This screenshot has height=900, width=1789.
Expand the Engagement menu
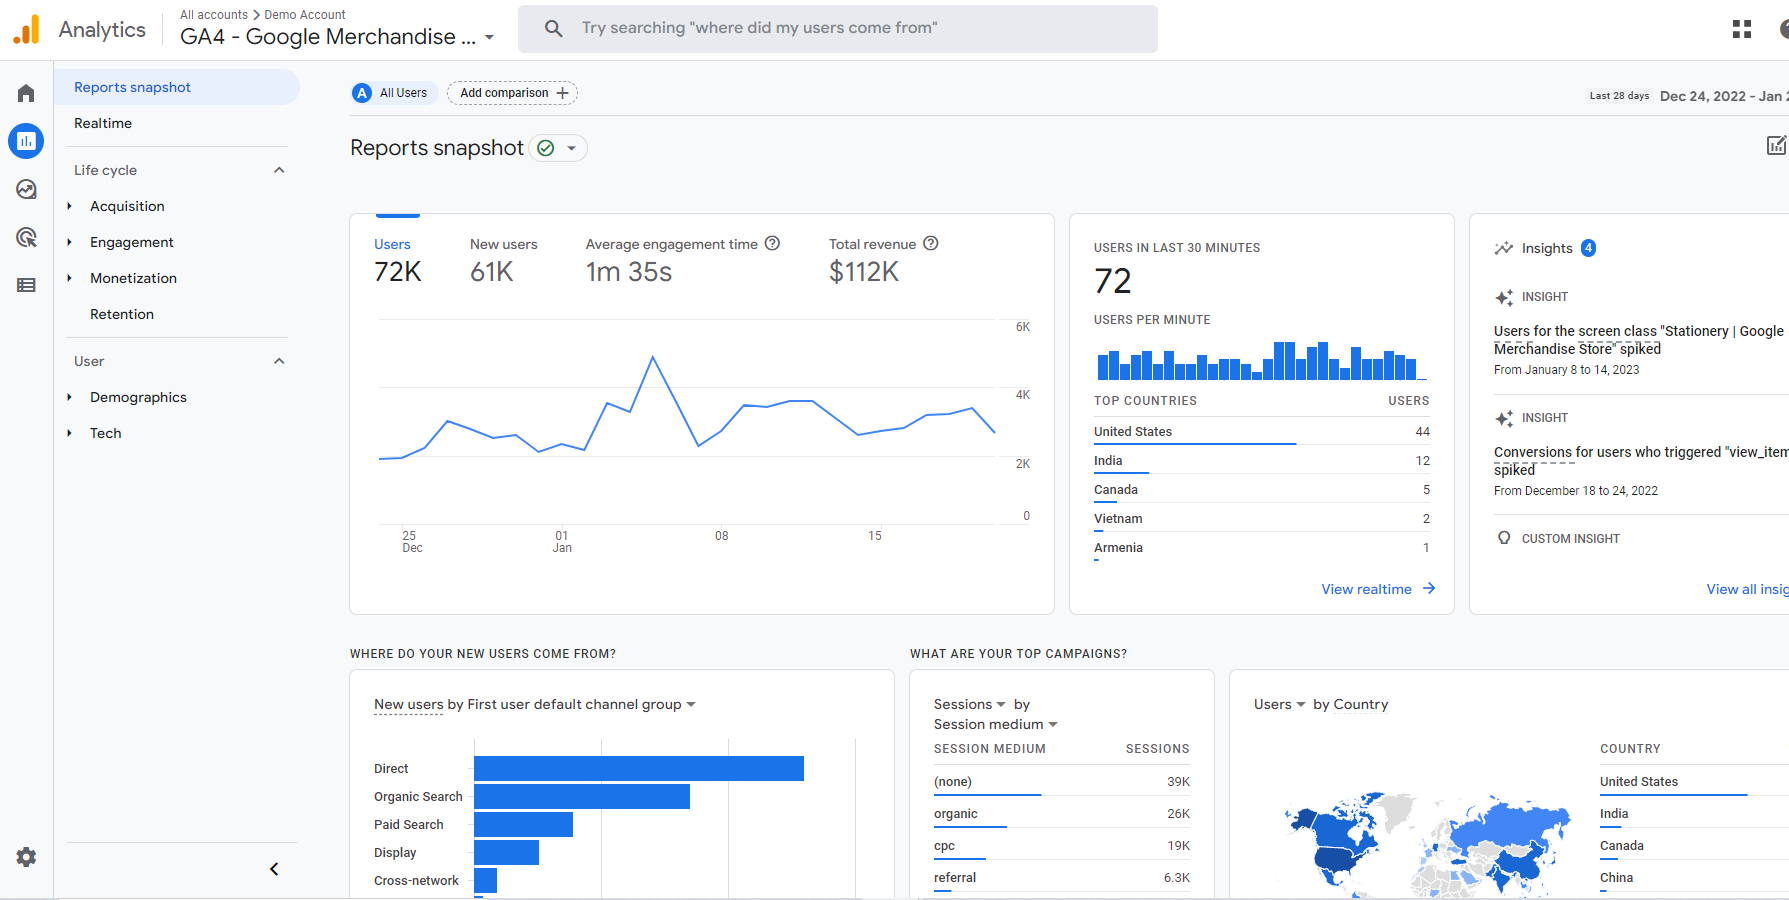(69, 242)
